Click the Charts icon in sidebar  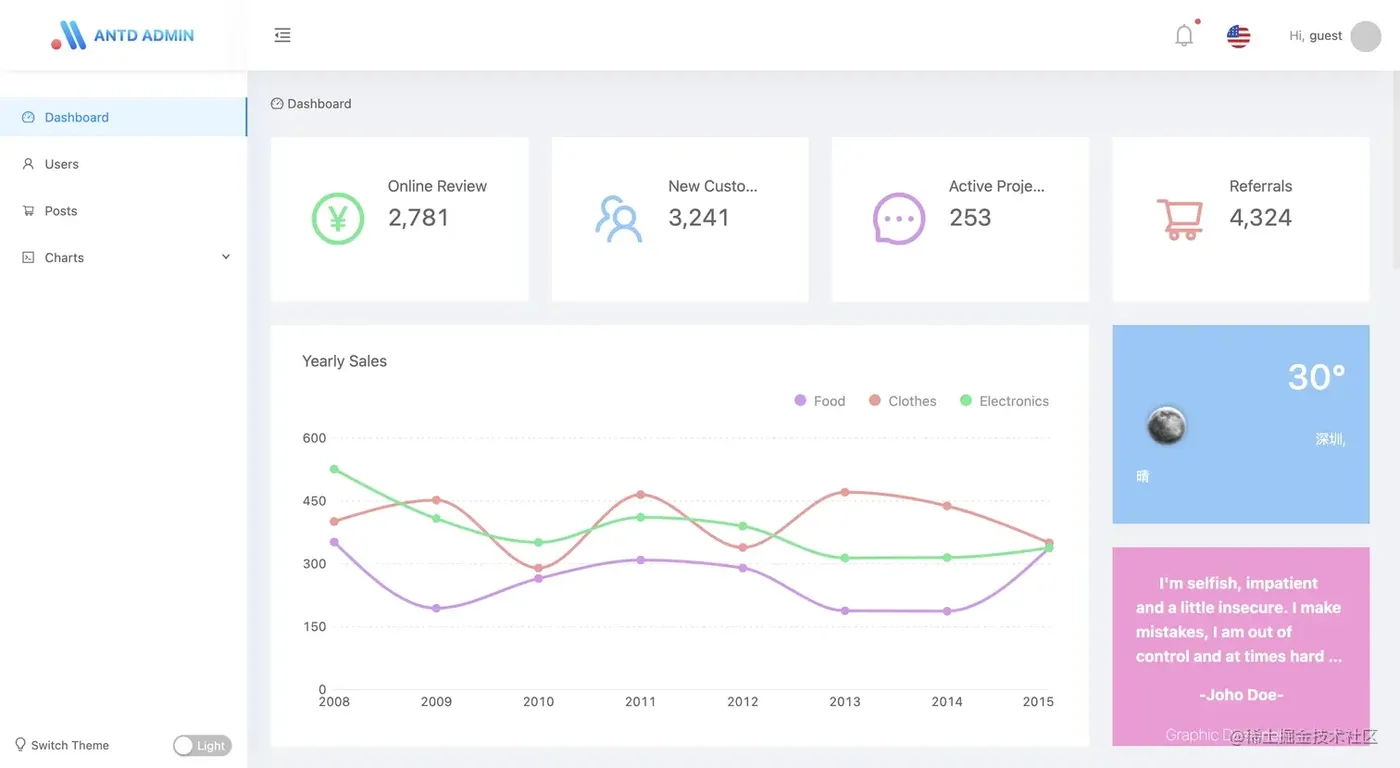(28, 258)
